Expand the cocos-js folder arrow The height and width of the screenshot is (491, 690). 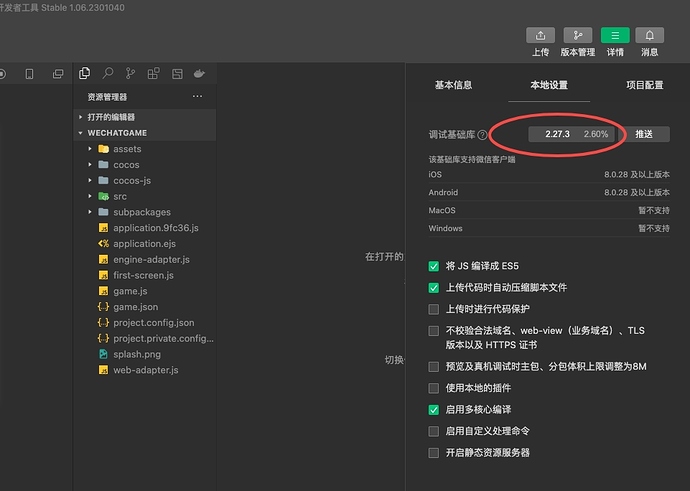pos(90,180)
